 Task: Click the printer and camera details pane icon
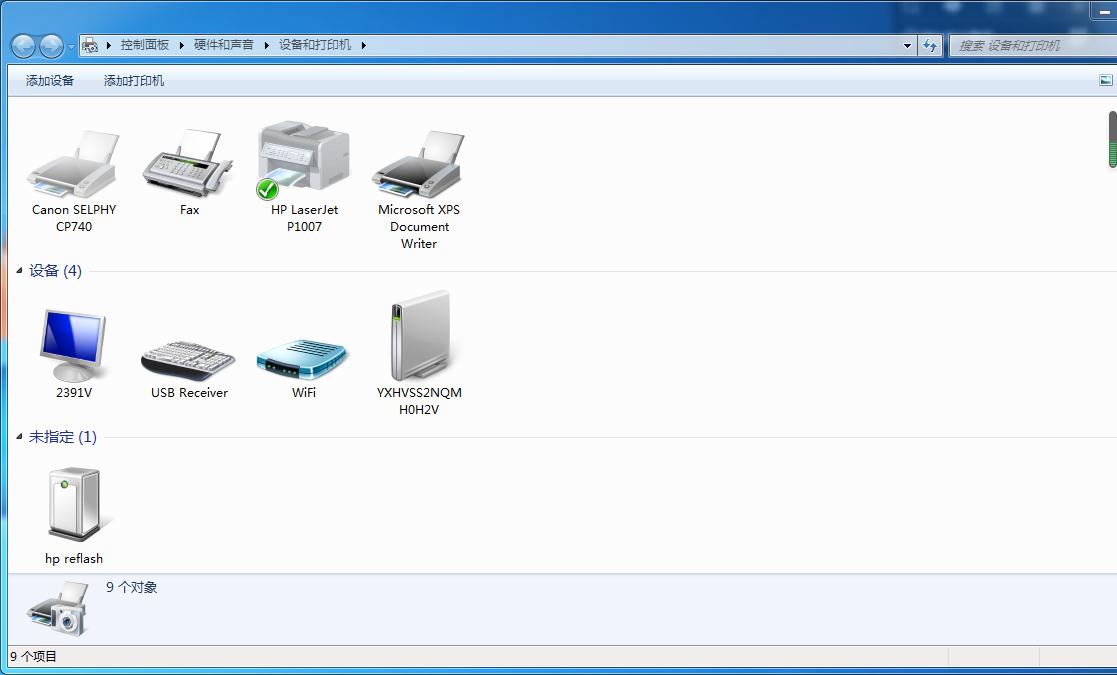pos(58,609)
